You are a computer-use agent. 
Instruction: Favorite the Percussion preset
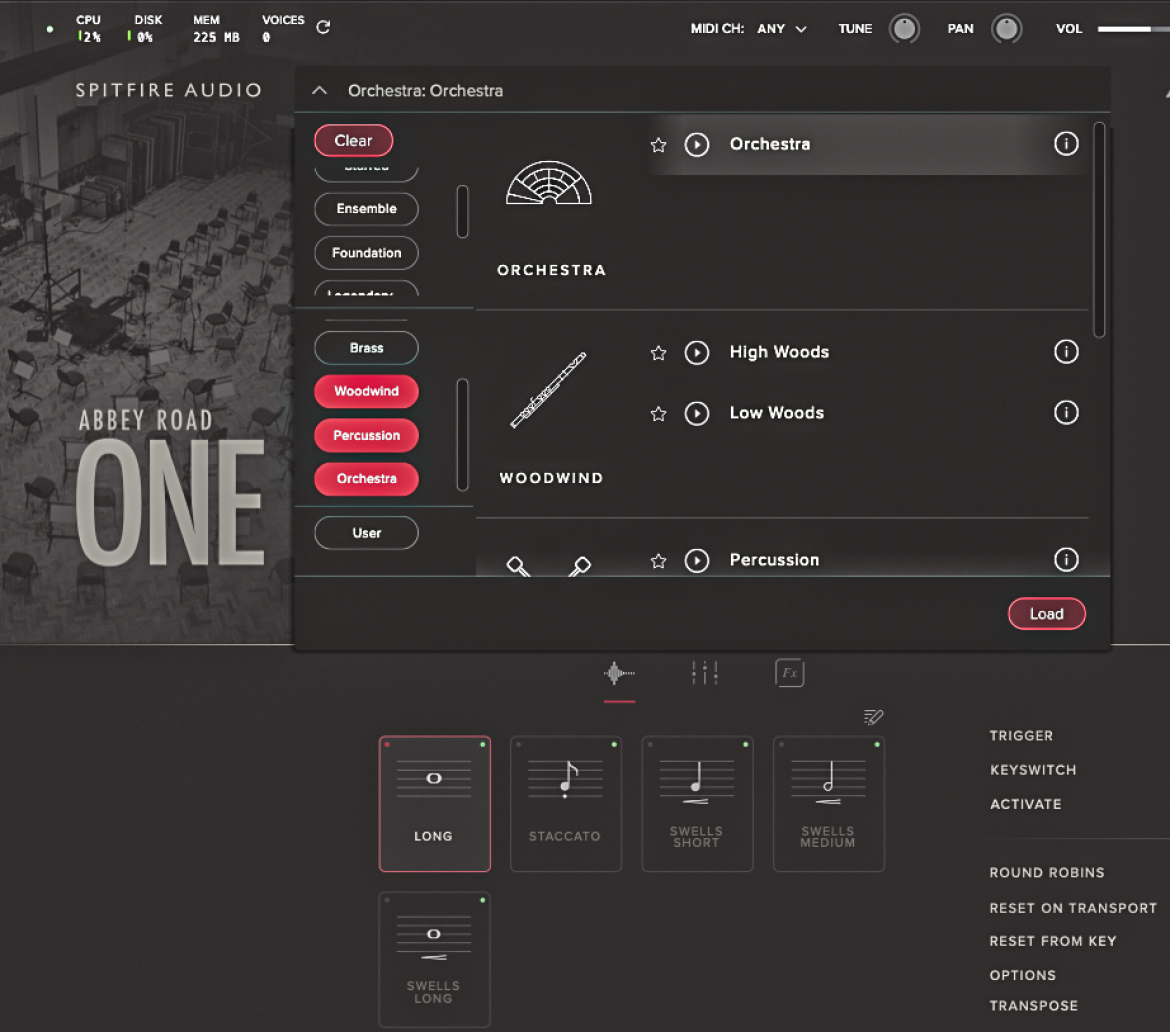[x=658, y=561]
